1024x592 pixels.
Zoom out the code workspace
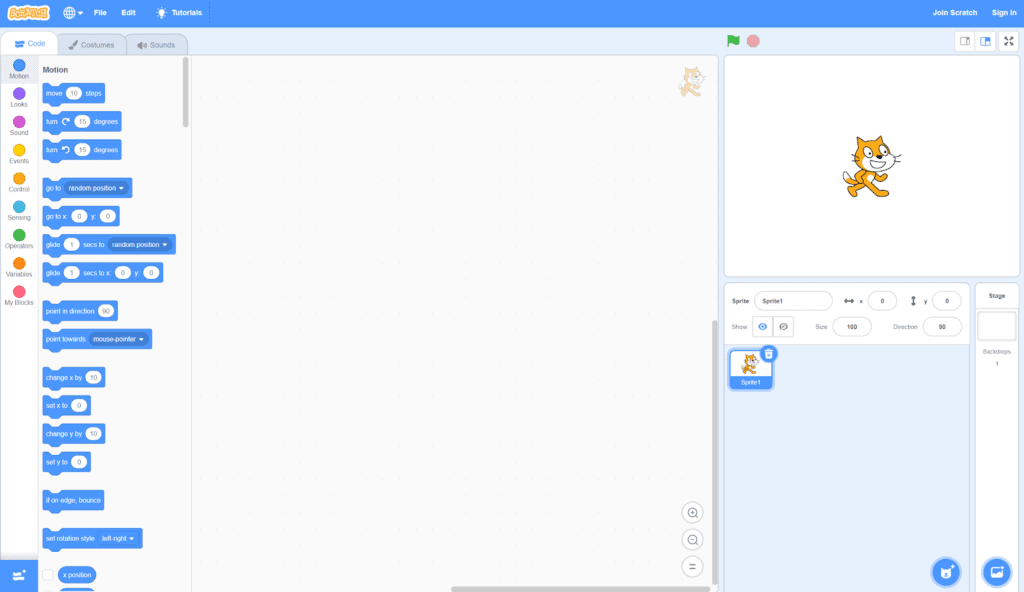point(692,540)
